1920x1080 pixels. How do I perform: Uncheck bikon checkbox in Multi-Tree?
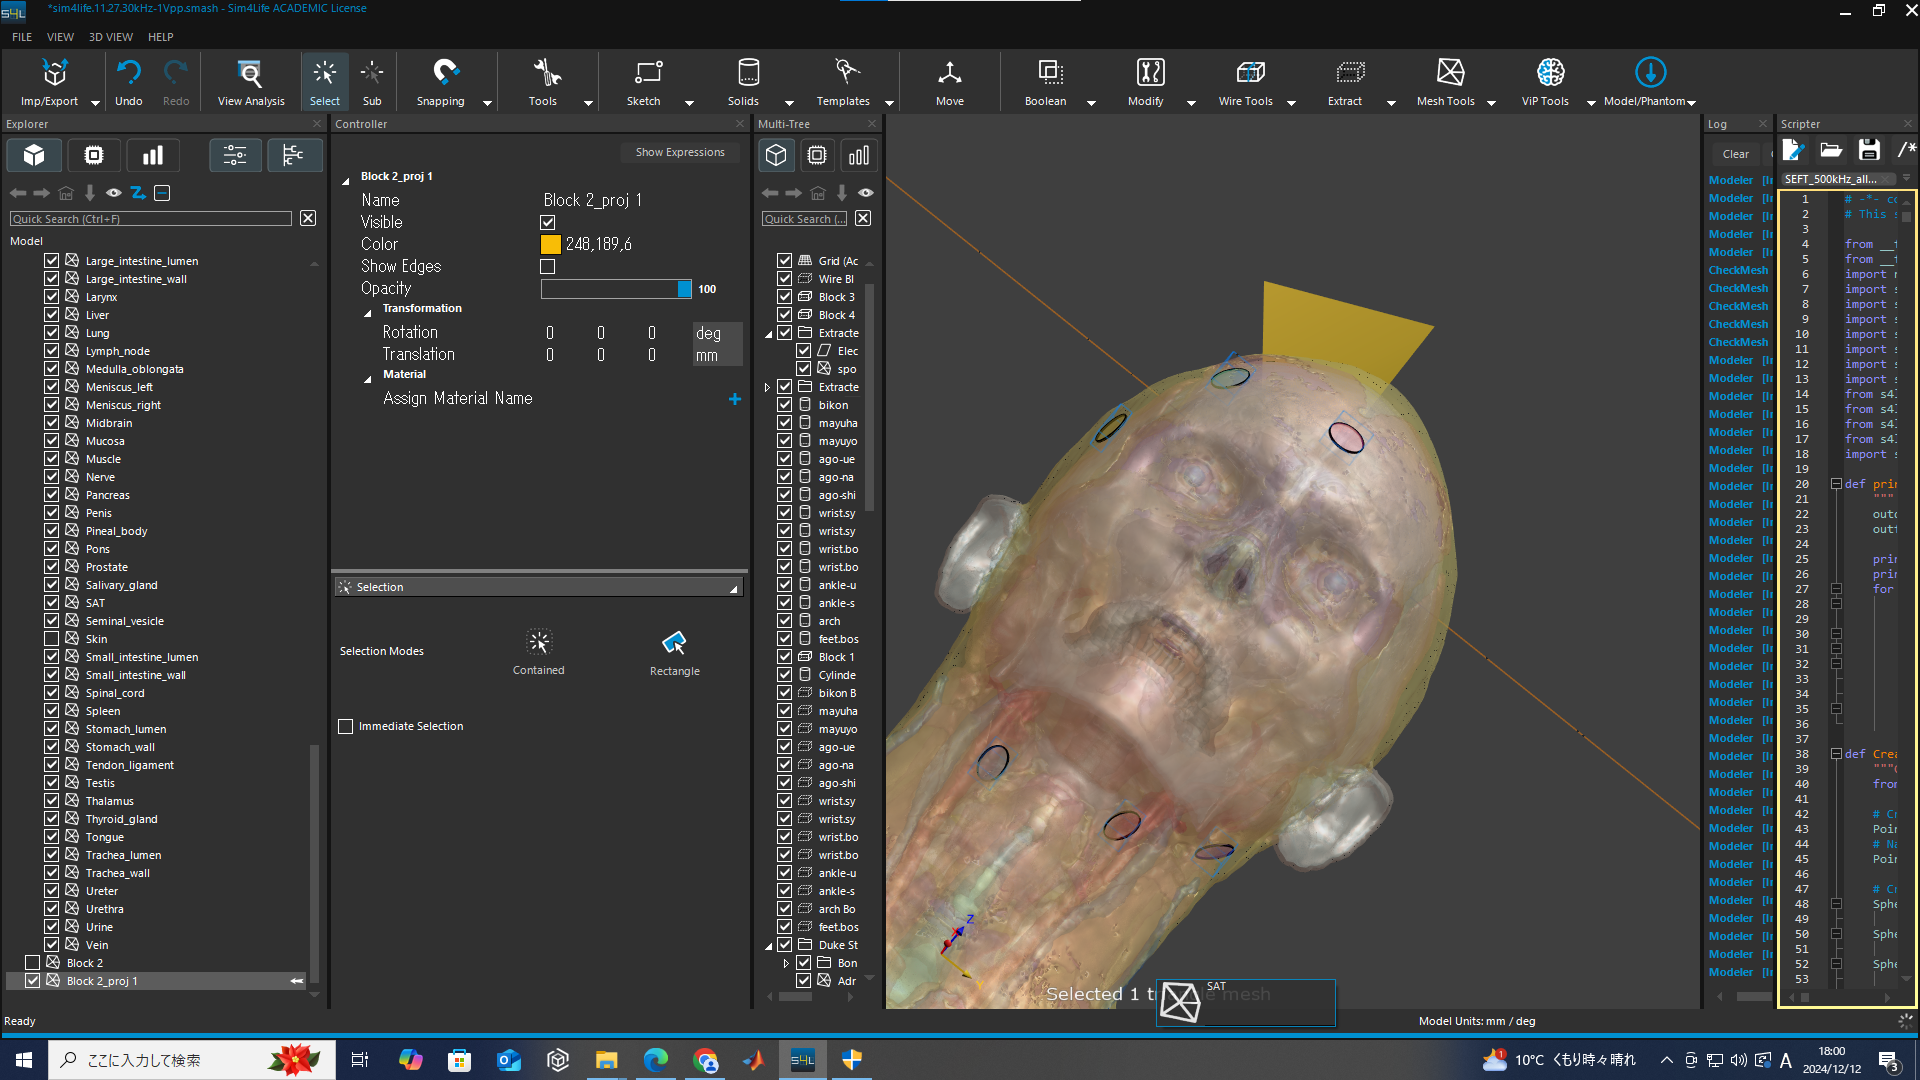pyautogui.click(x=785, y=405)
